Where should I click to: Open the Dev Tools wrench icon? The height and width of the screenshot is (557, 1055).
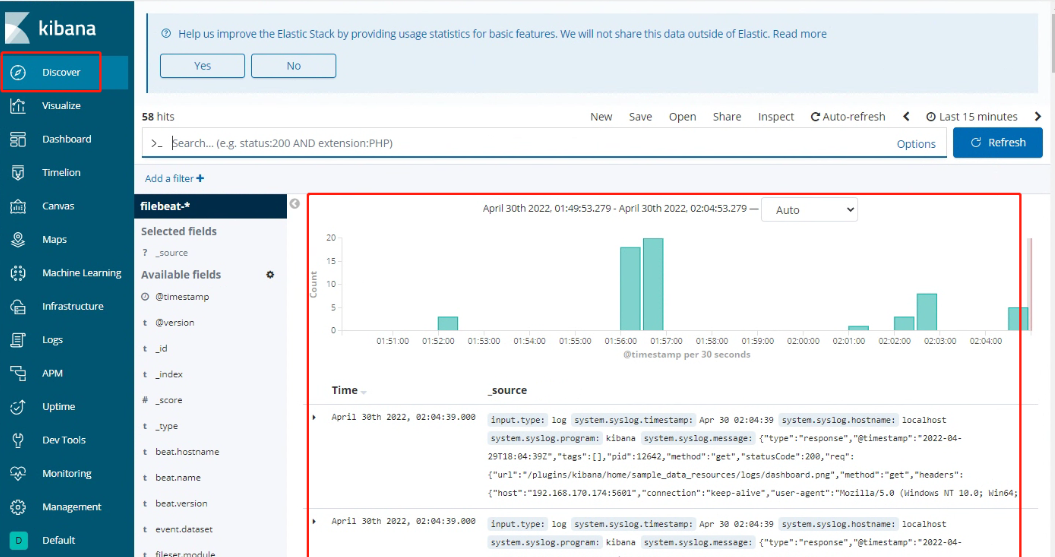(x=18, y=440)
